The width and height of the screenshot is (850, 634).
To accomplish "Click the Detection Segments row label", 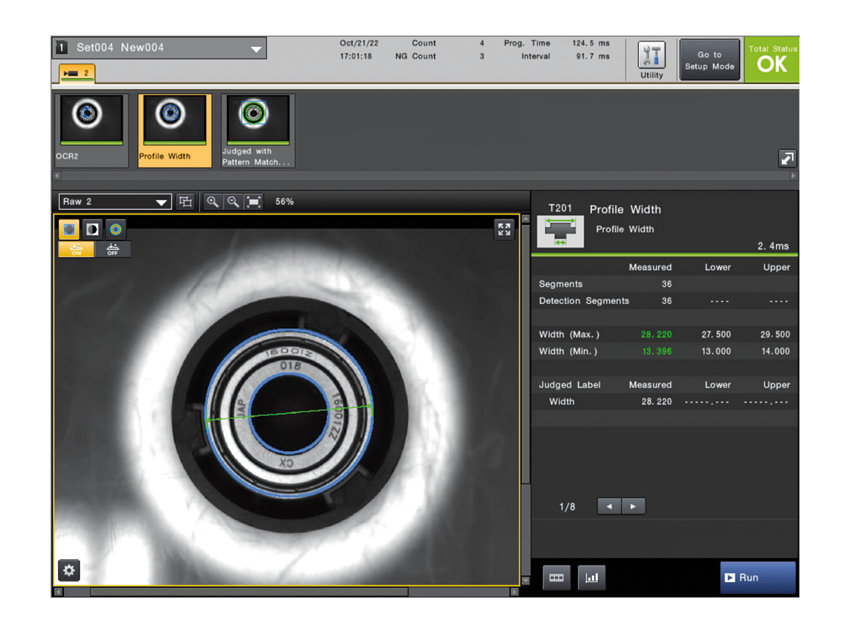I will tap(584, 301).
